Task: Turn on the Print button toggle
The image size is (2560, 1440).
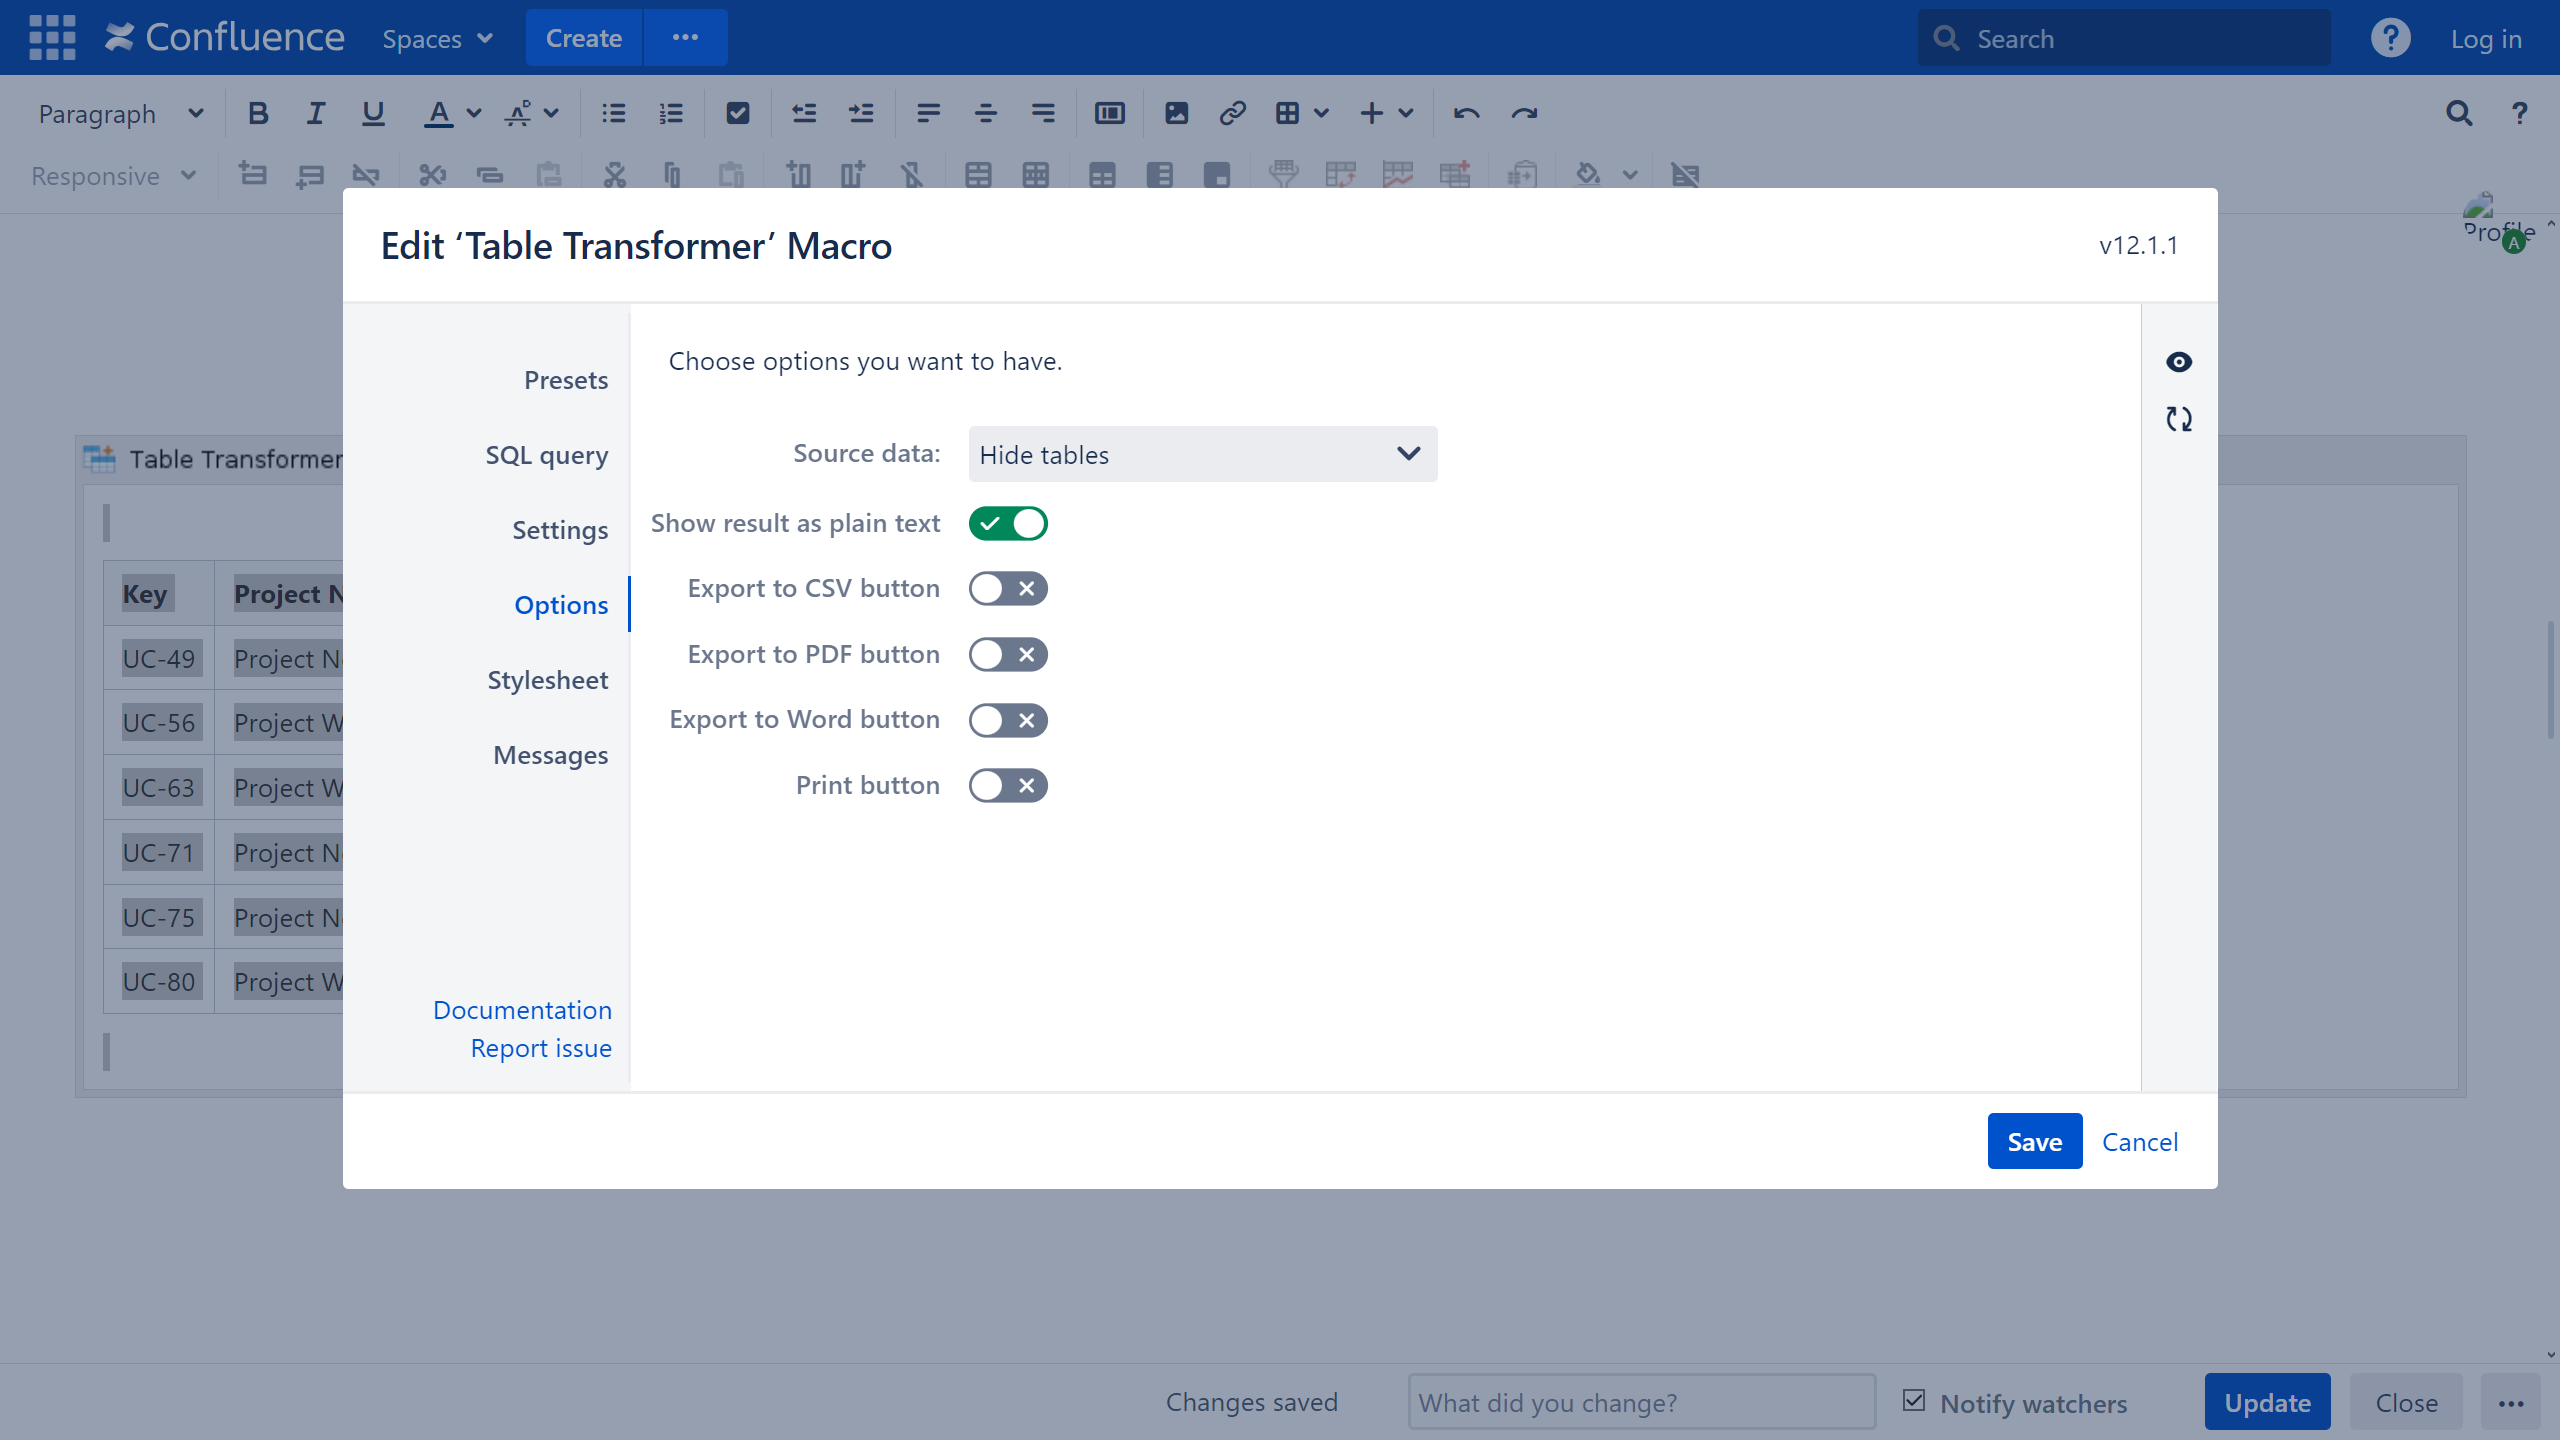Action: 1007,786
